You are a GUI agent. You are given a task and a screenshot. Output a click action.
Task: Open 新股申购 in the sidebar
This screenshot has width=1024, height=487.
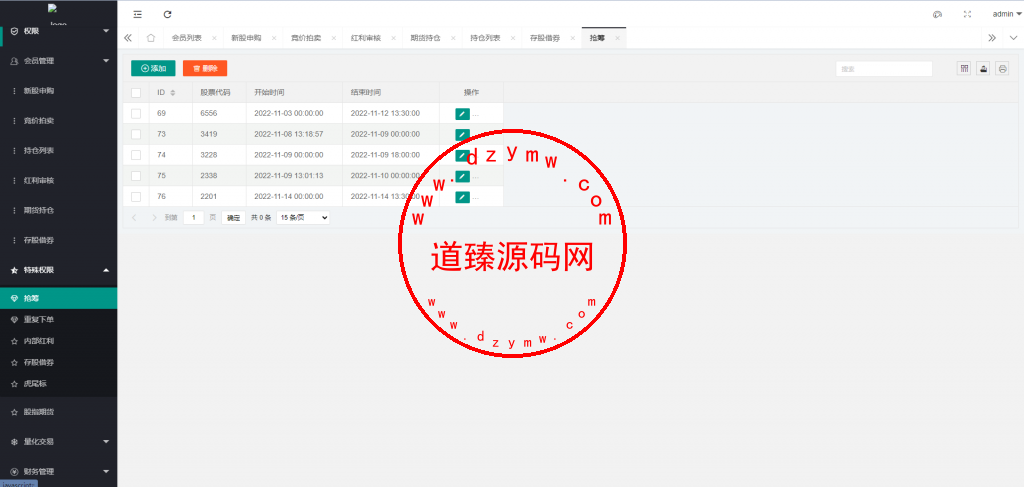tap(59, 91)
